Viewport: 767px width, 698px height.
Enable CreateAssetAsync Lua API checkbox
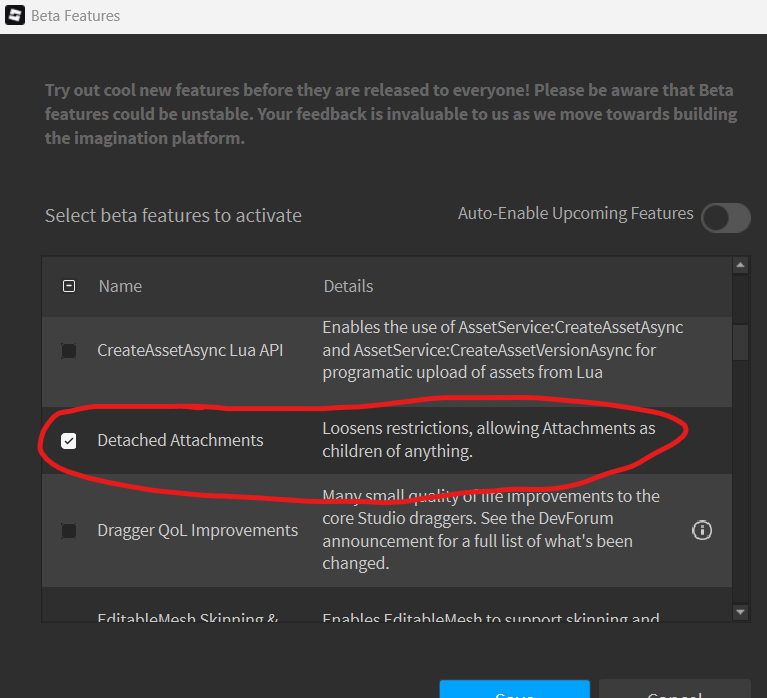[x=69, y=351]
